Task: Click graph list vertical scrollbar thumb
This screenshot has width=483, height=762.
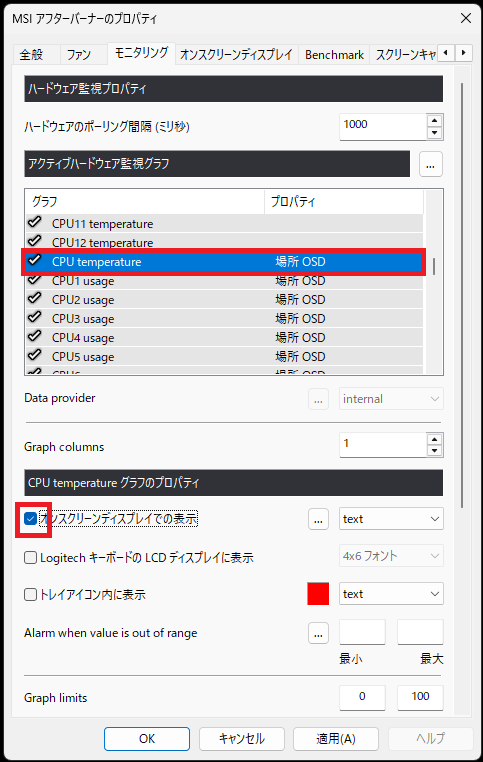Action: 433,266
